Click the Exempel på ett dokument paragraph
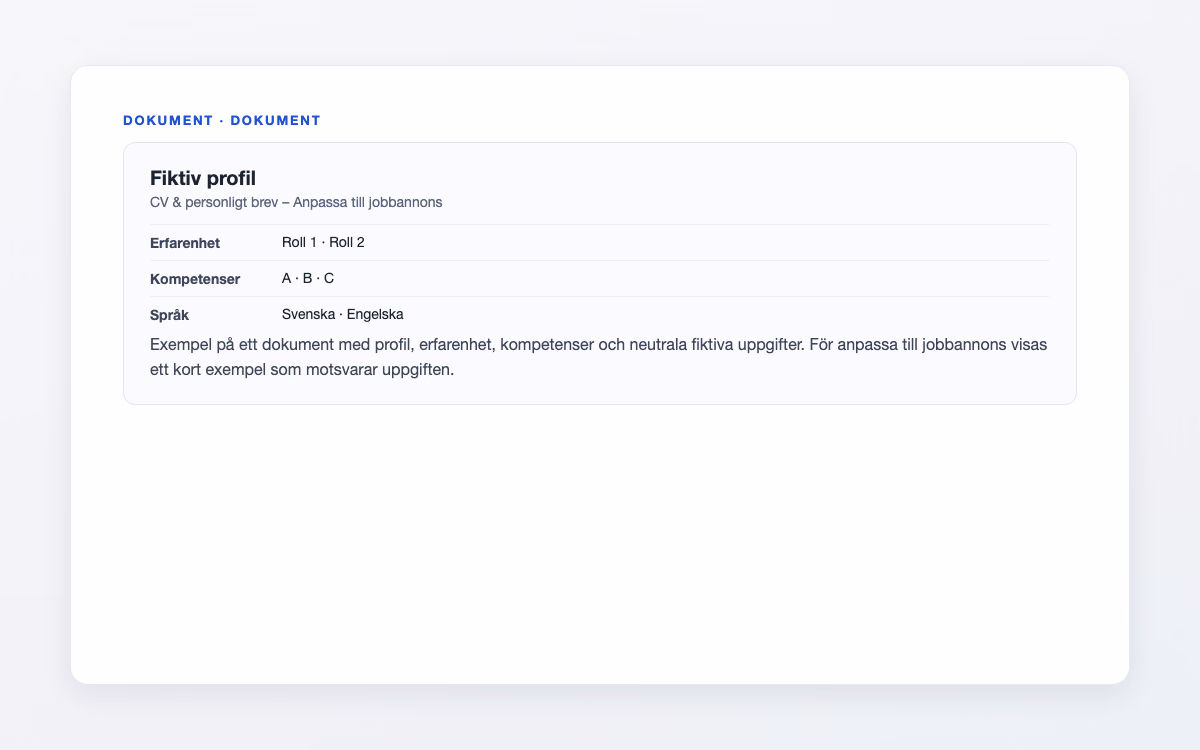 click(x=599, y=357)
